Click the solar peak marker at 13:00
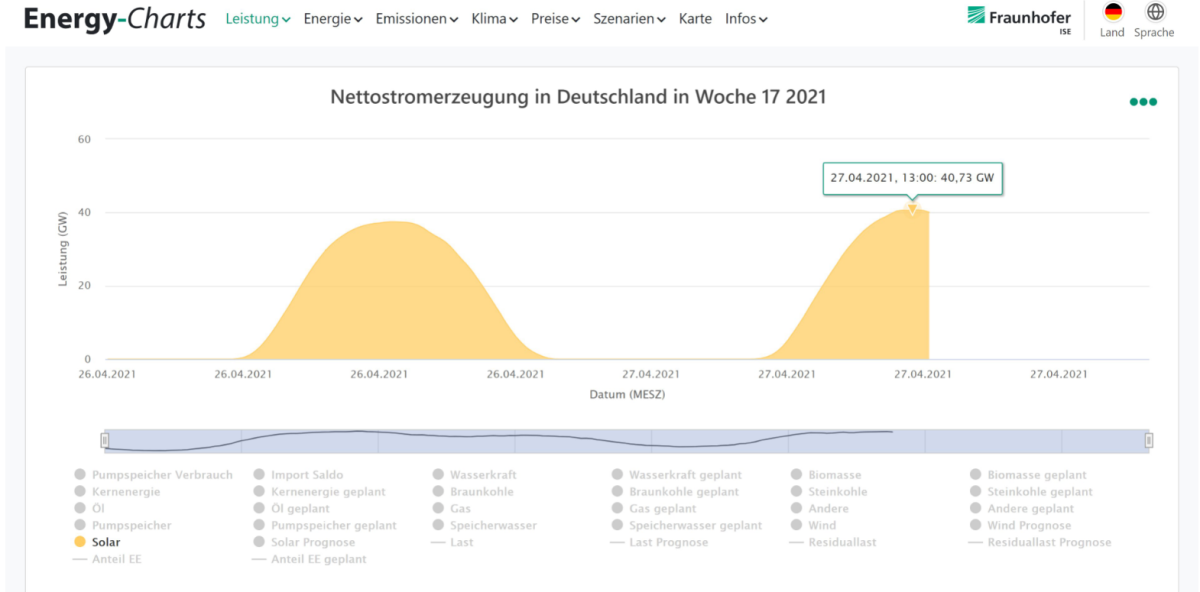The height and width of the screenshot is (592, 1200). coord(912,209)
